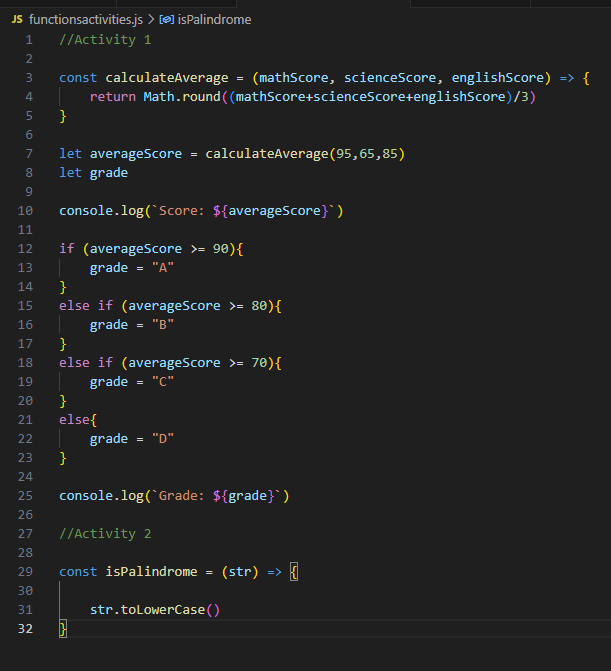Viewport: 611px width, 671px height.
Task: Click line number 29 in the gutter
Action: [x=25, y=571]
